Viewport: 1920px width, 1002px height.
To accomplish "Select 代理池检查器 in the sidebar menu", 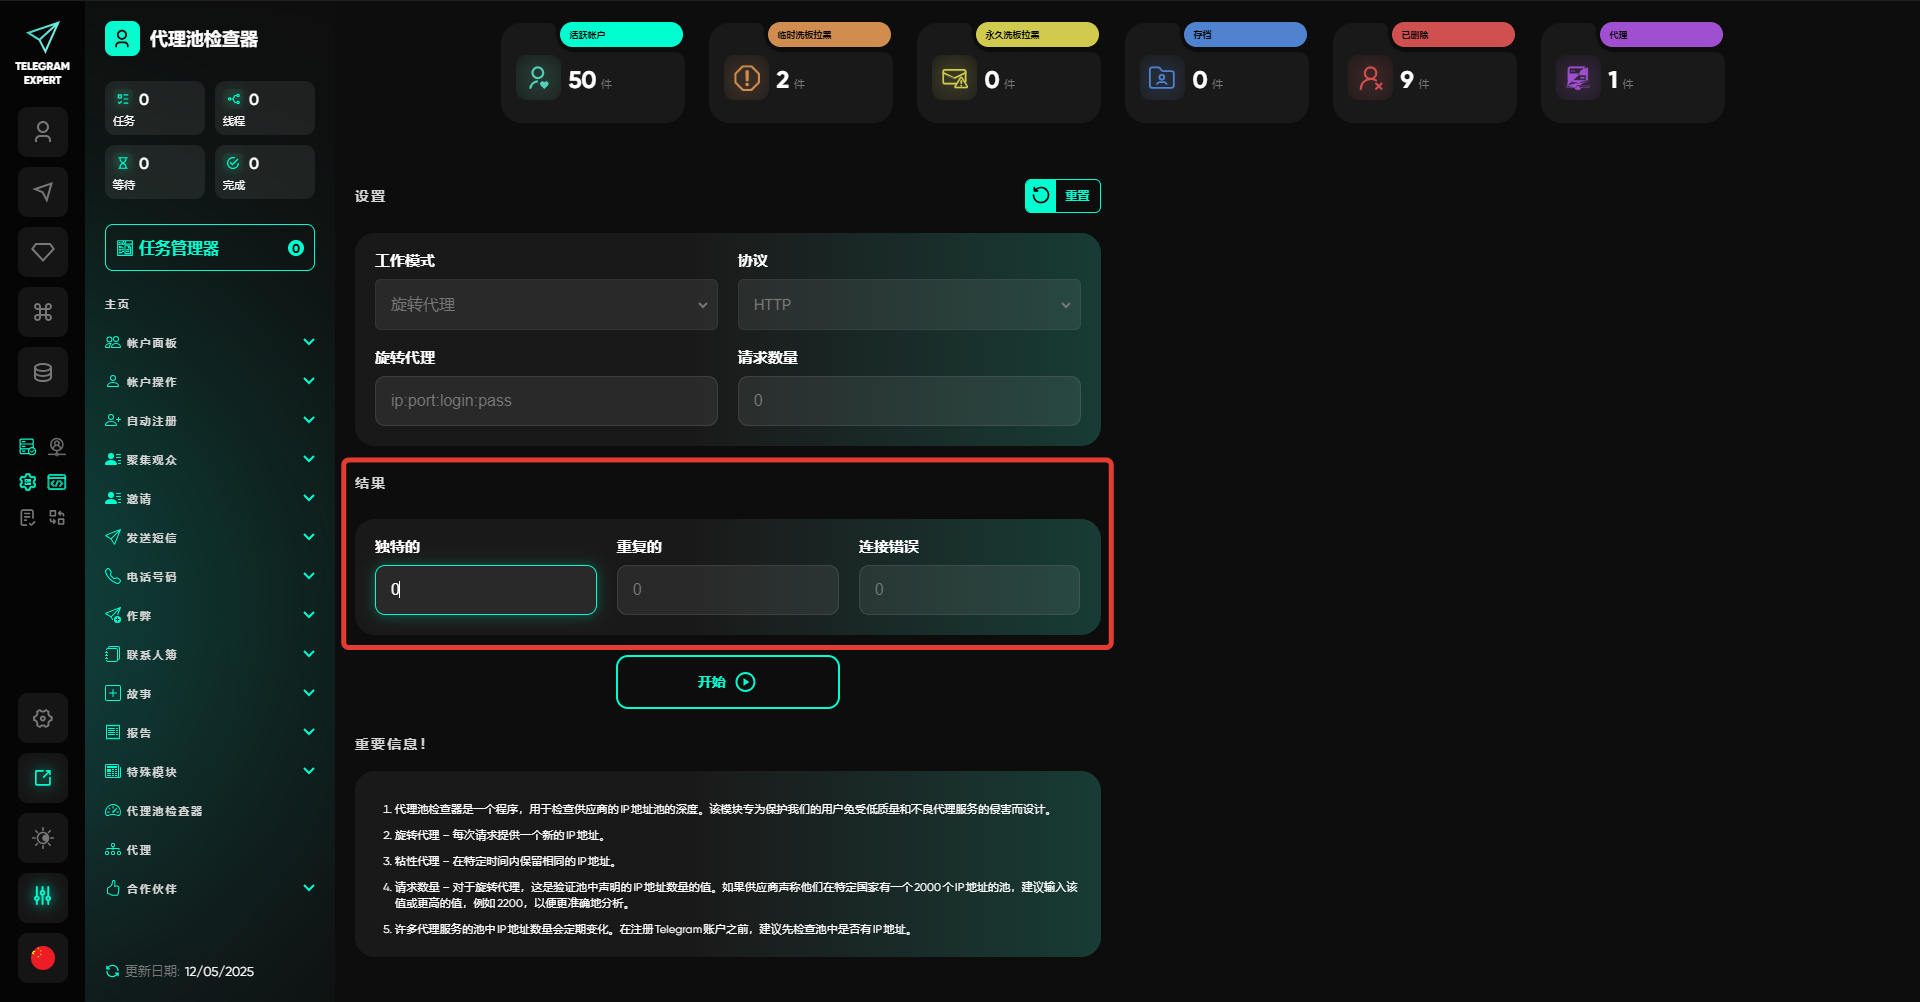I will click(x=164, y=811).
